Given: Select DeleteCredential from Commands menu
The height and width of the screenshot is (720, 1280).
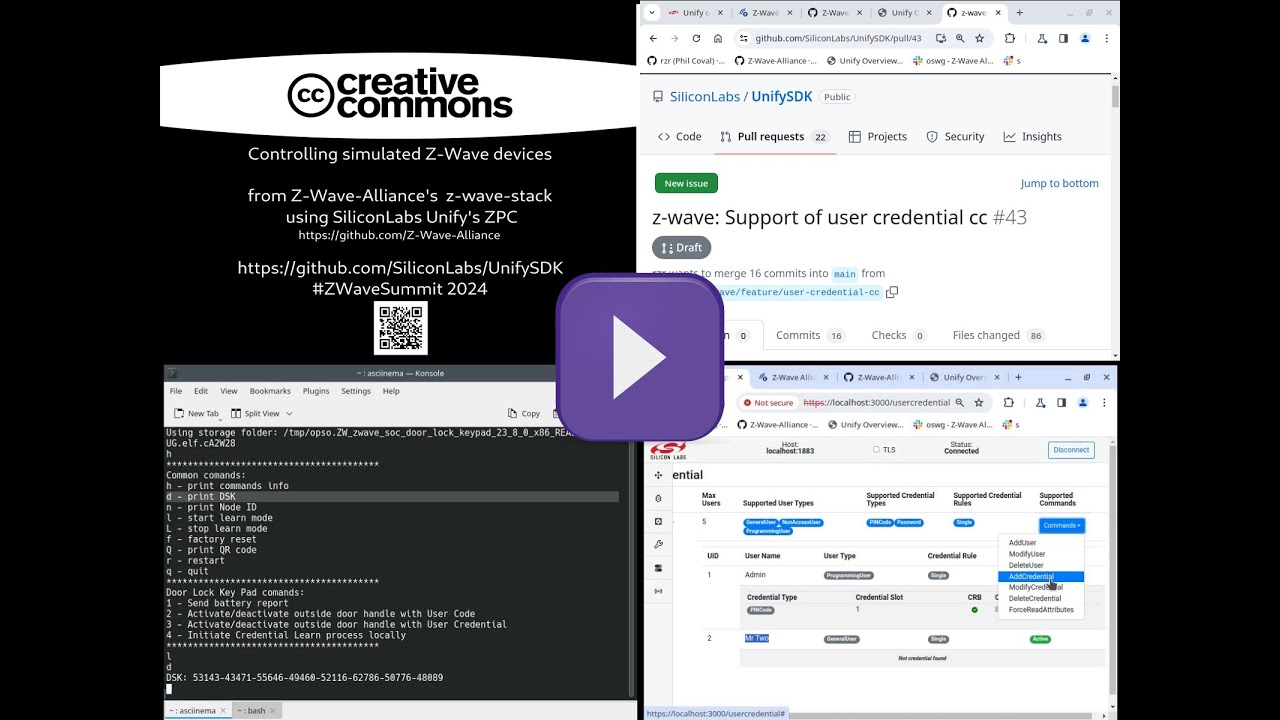Looking at the screenshot, I should [1035, 598].
